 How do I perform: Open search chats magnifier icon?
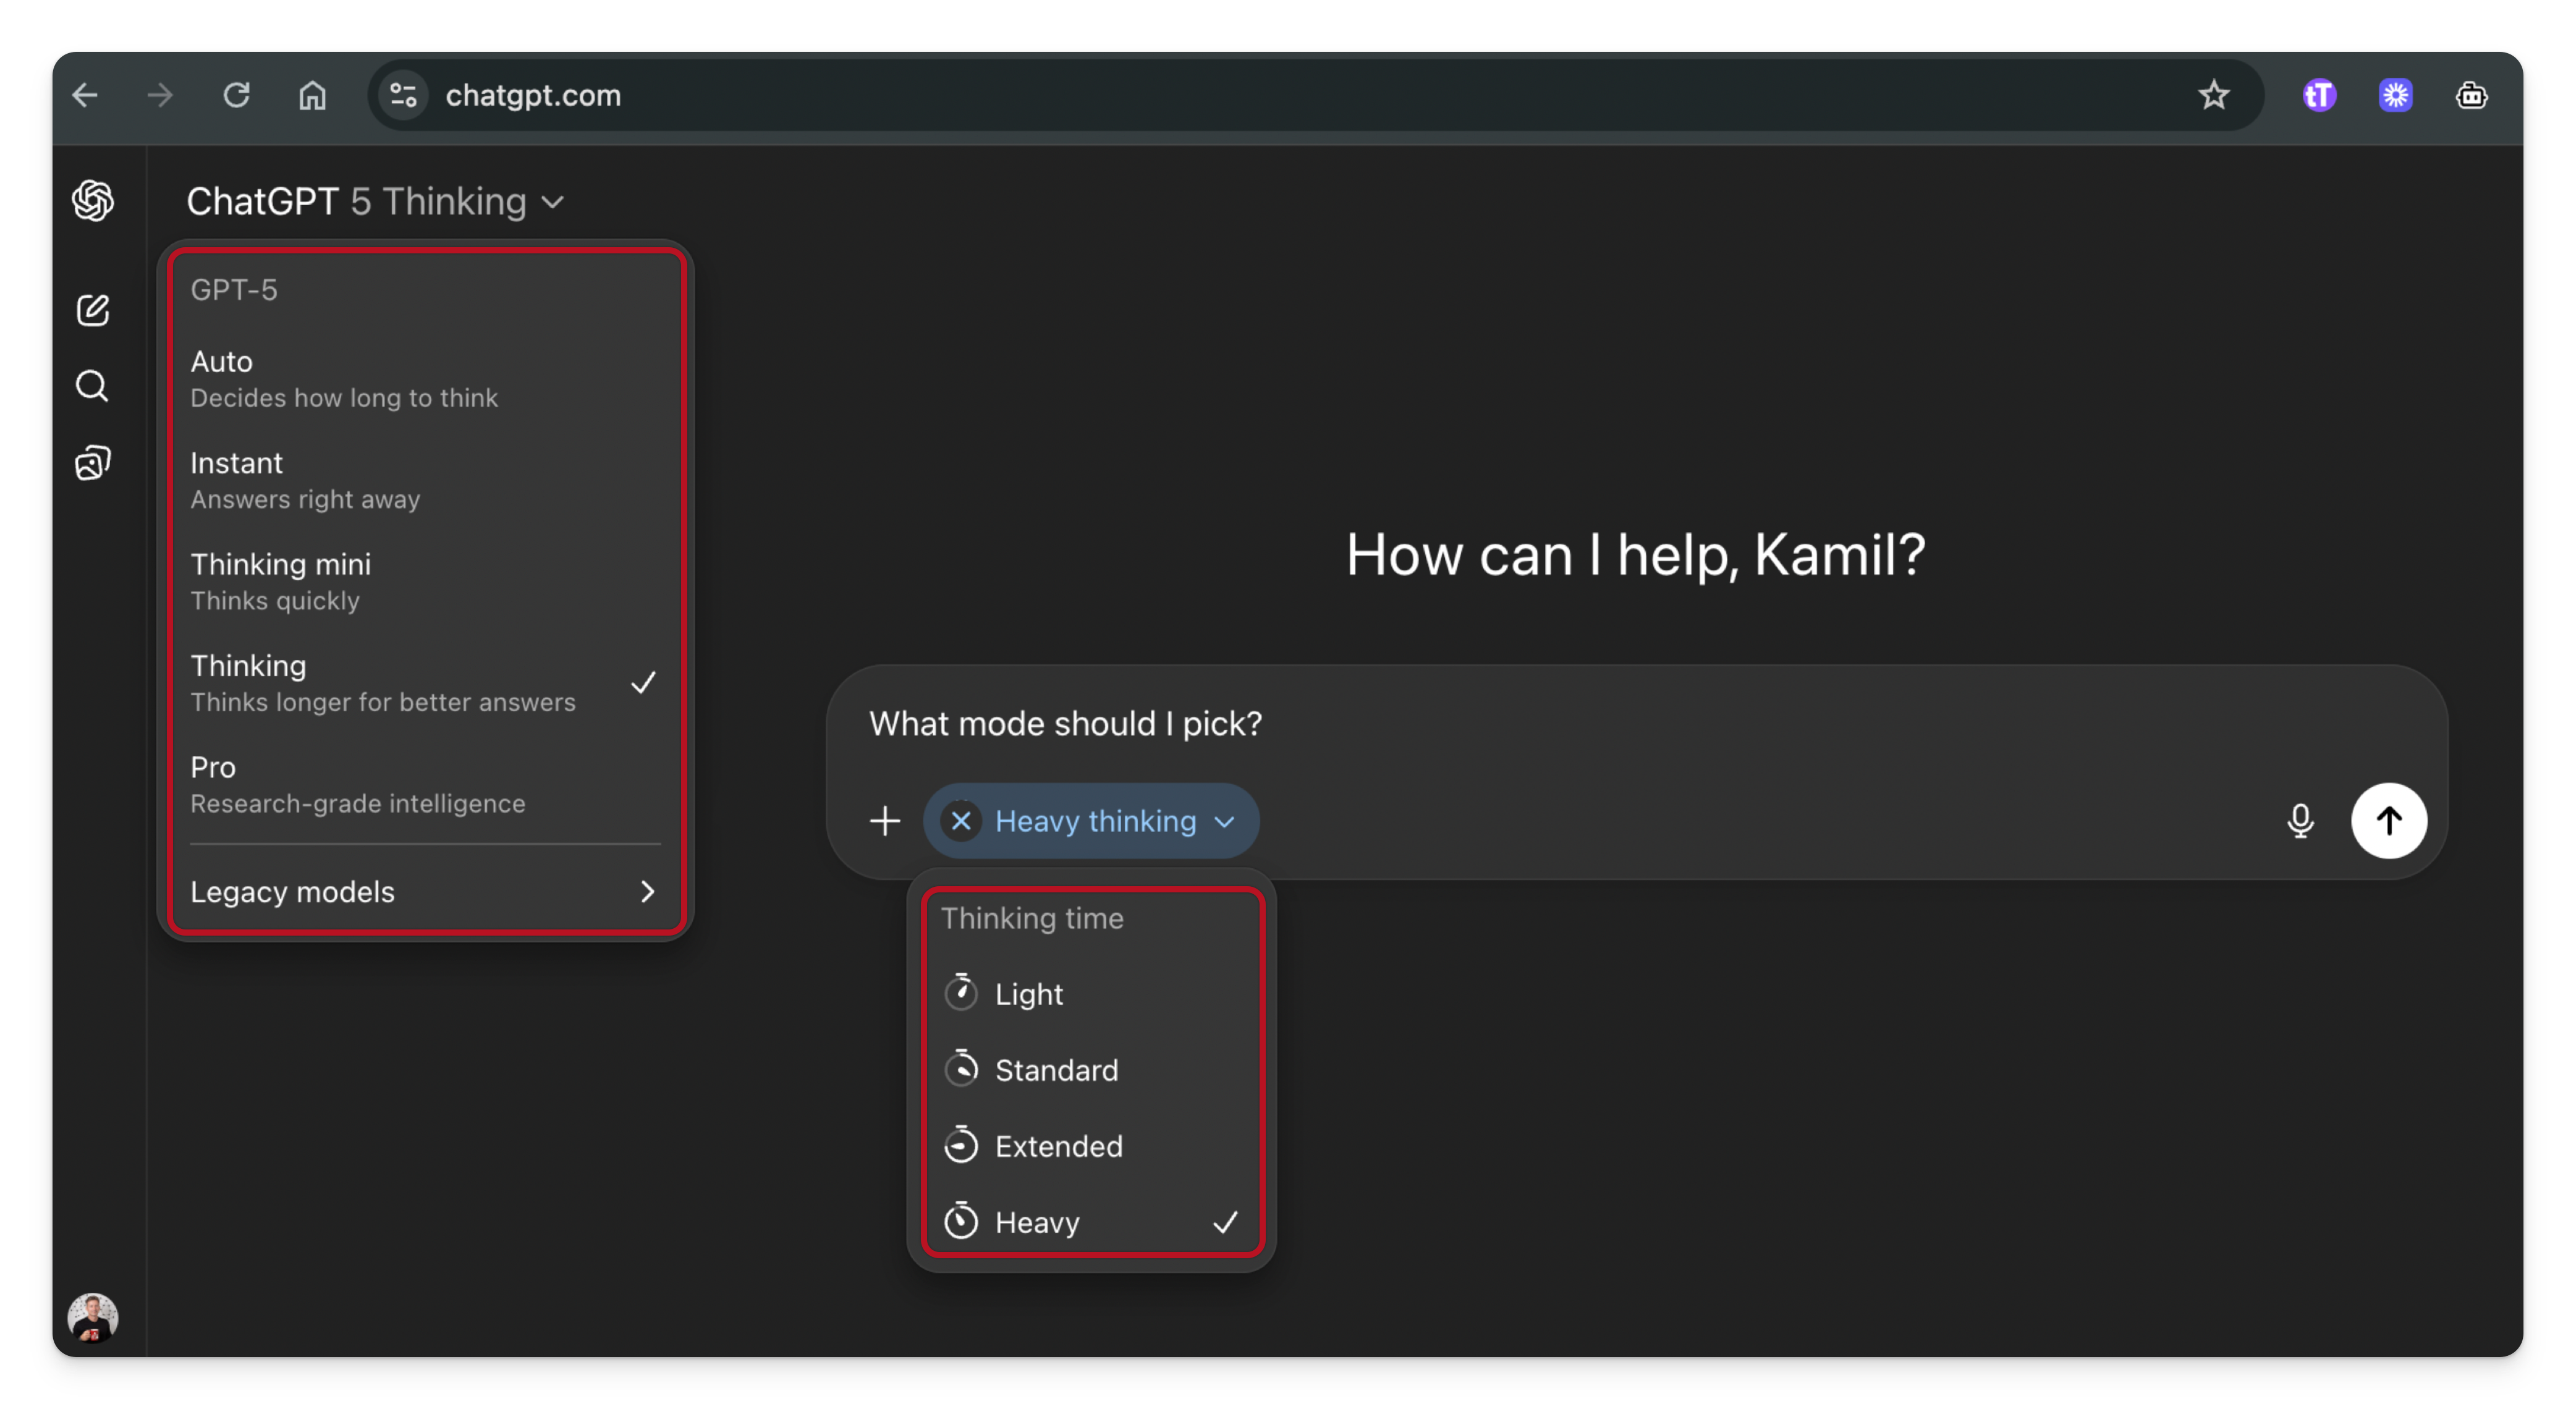93,386
